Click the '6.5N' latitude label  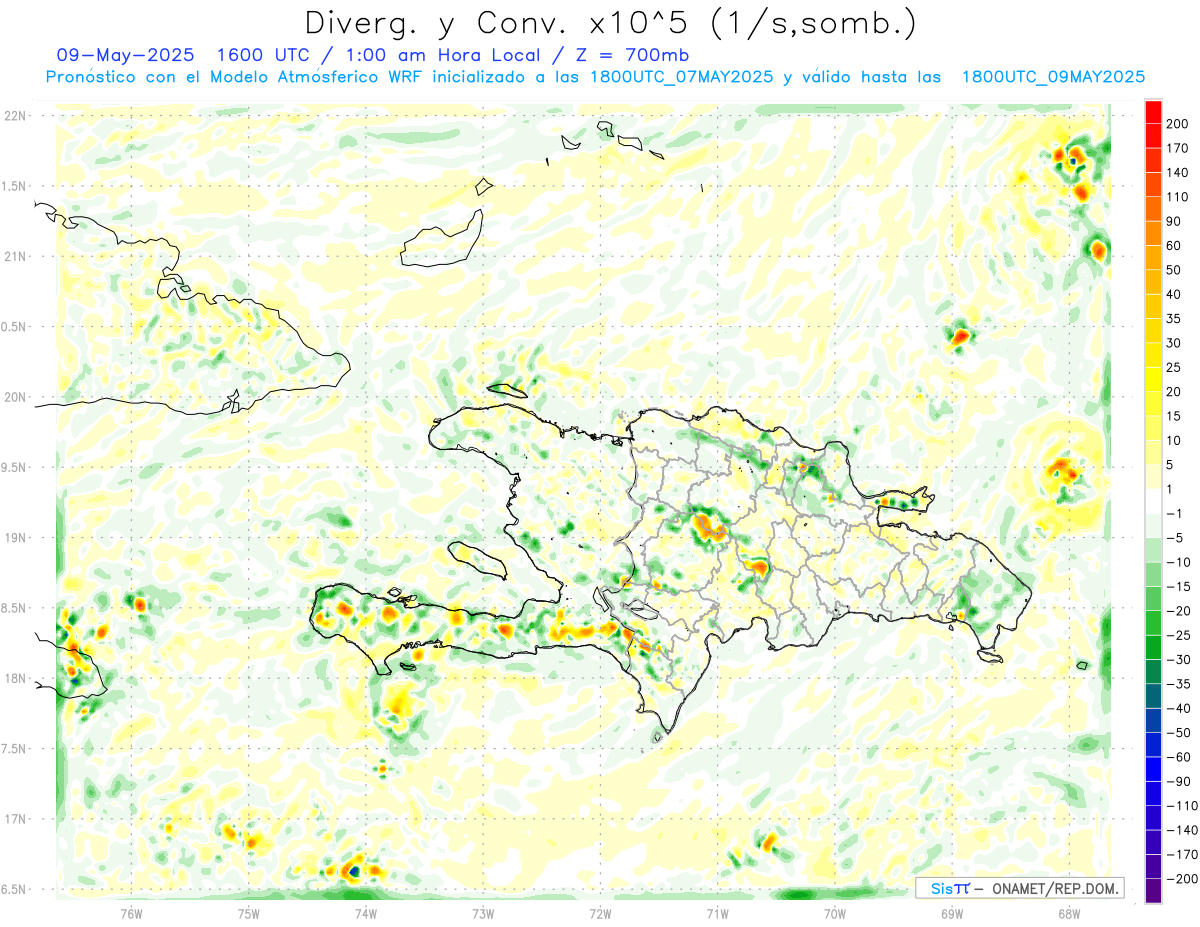(x=14, y=889)
